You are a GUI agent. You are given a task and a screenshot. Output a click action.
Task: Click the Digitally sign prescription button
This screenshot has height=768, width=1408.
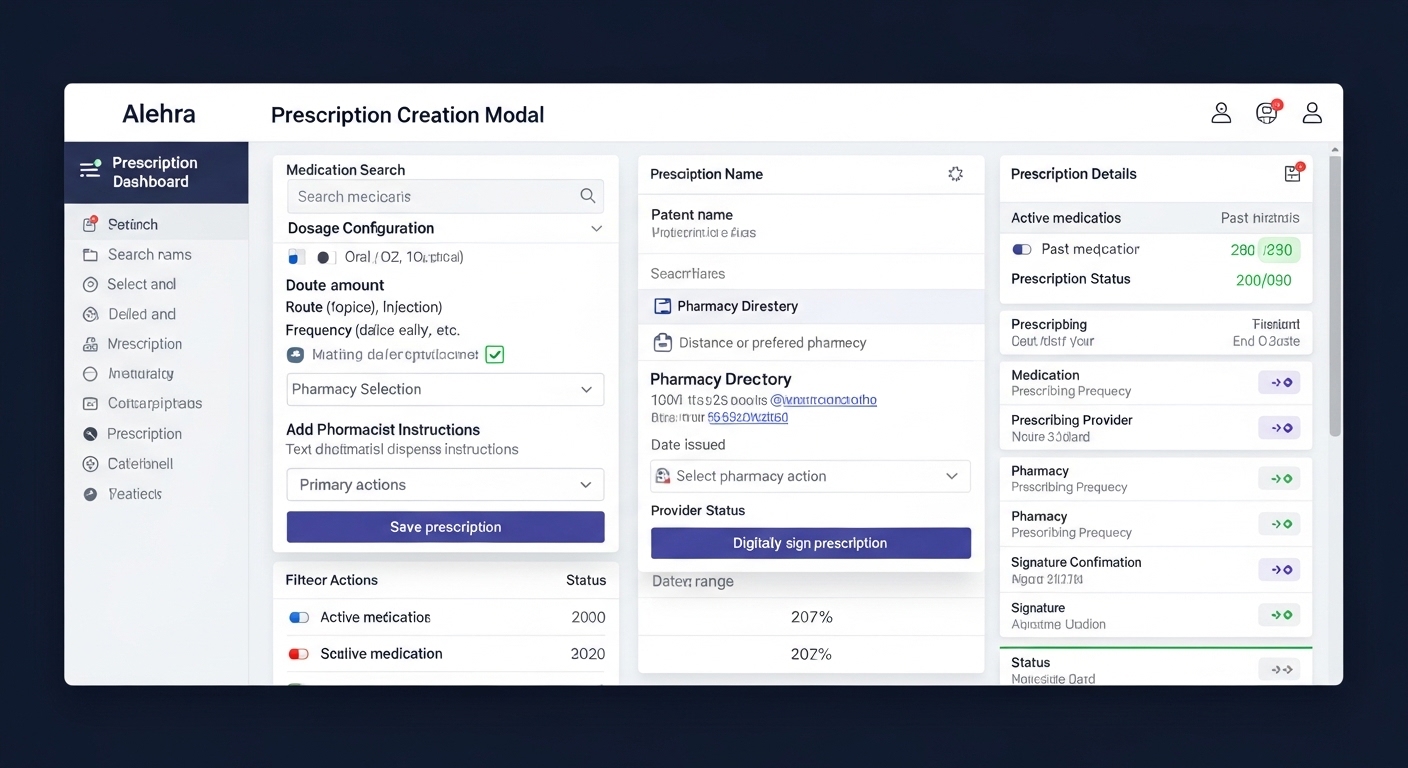(x=810, y=543)
